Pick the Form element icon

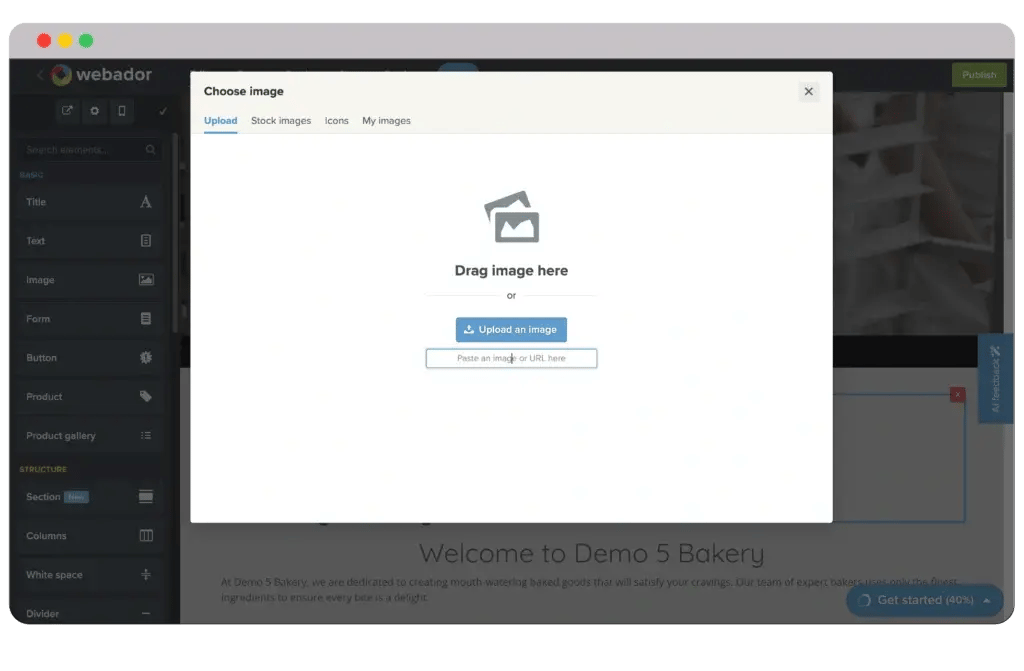point(146,319)
